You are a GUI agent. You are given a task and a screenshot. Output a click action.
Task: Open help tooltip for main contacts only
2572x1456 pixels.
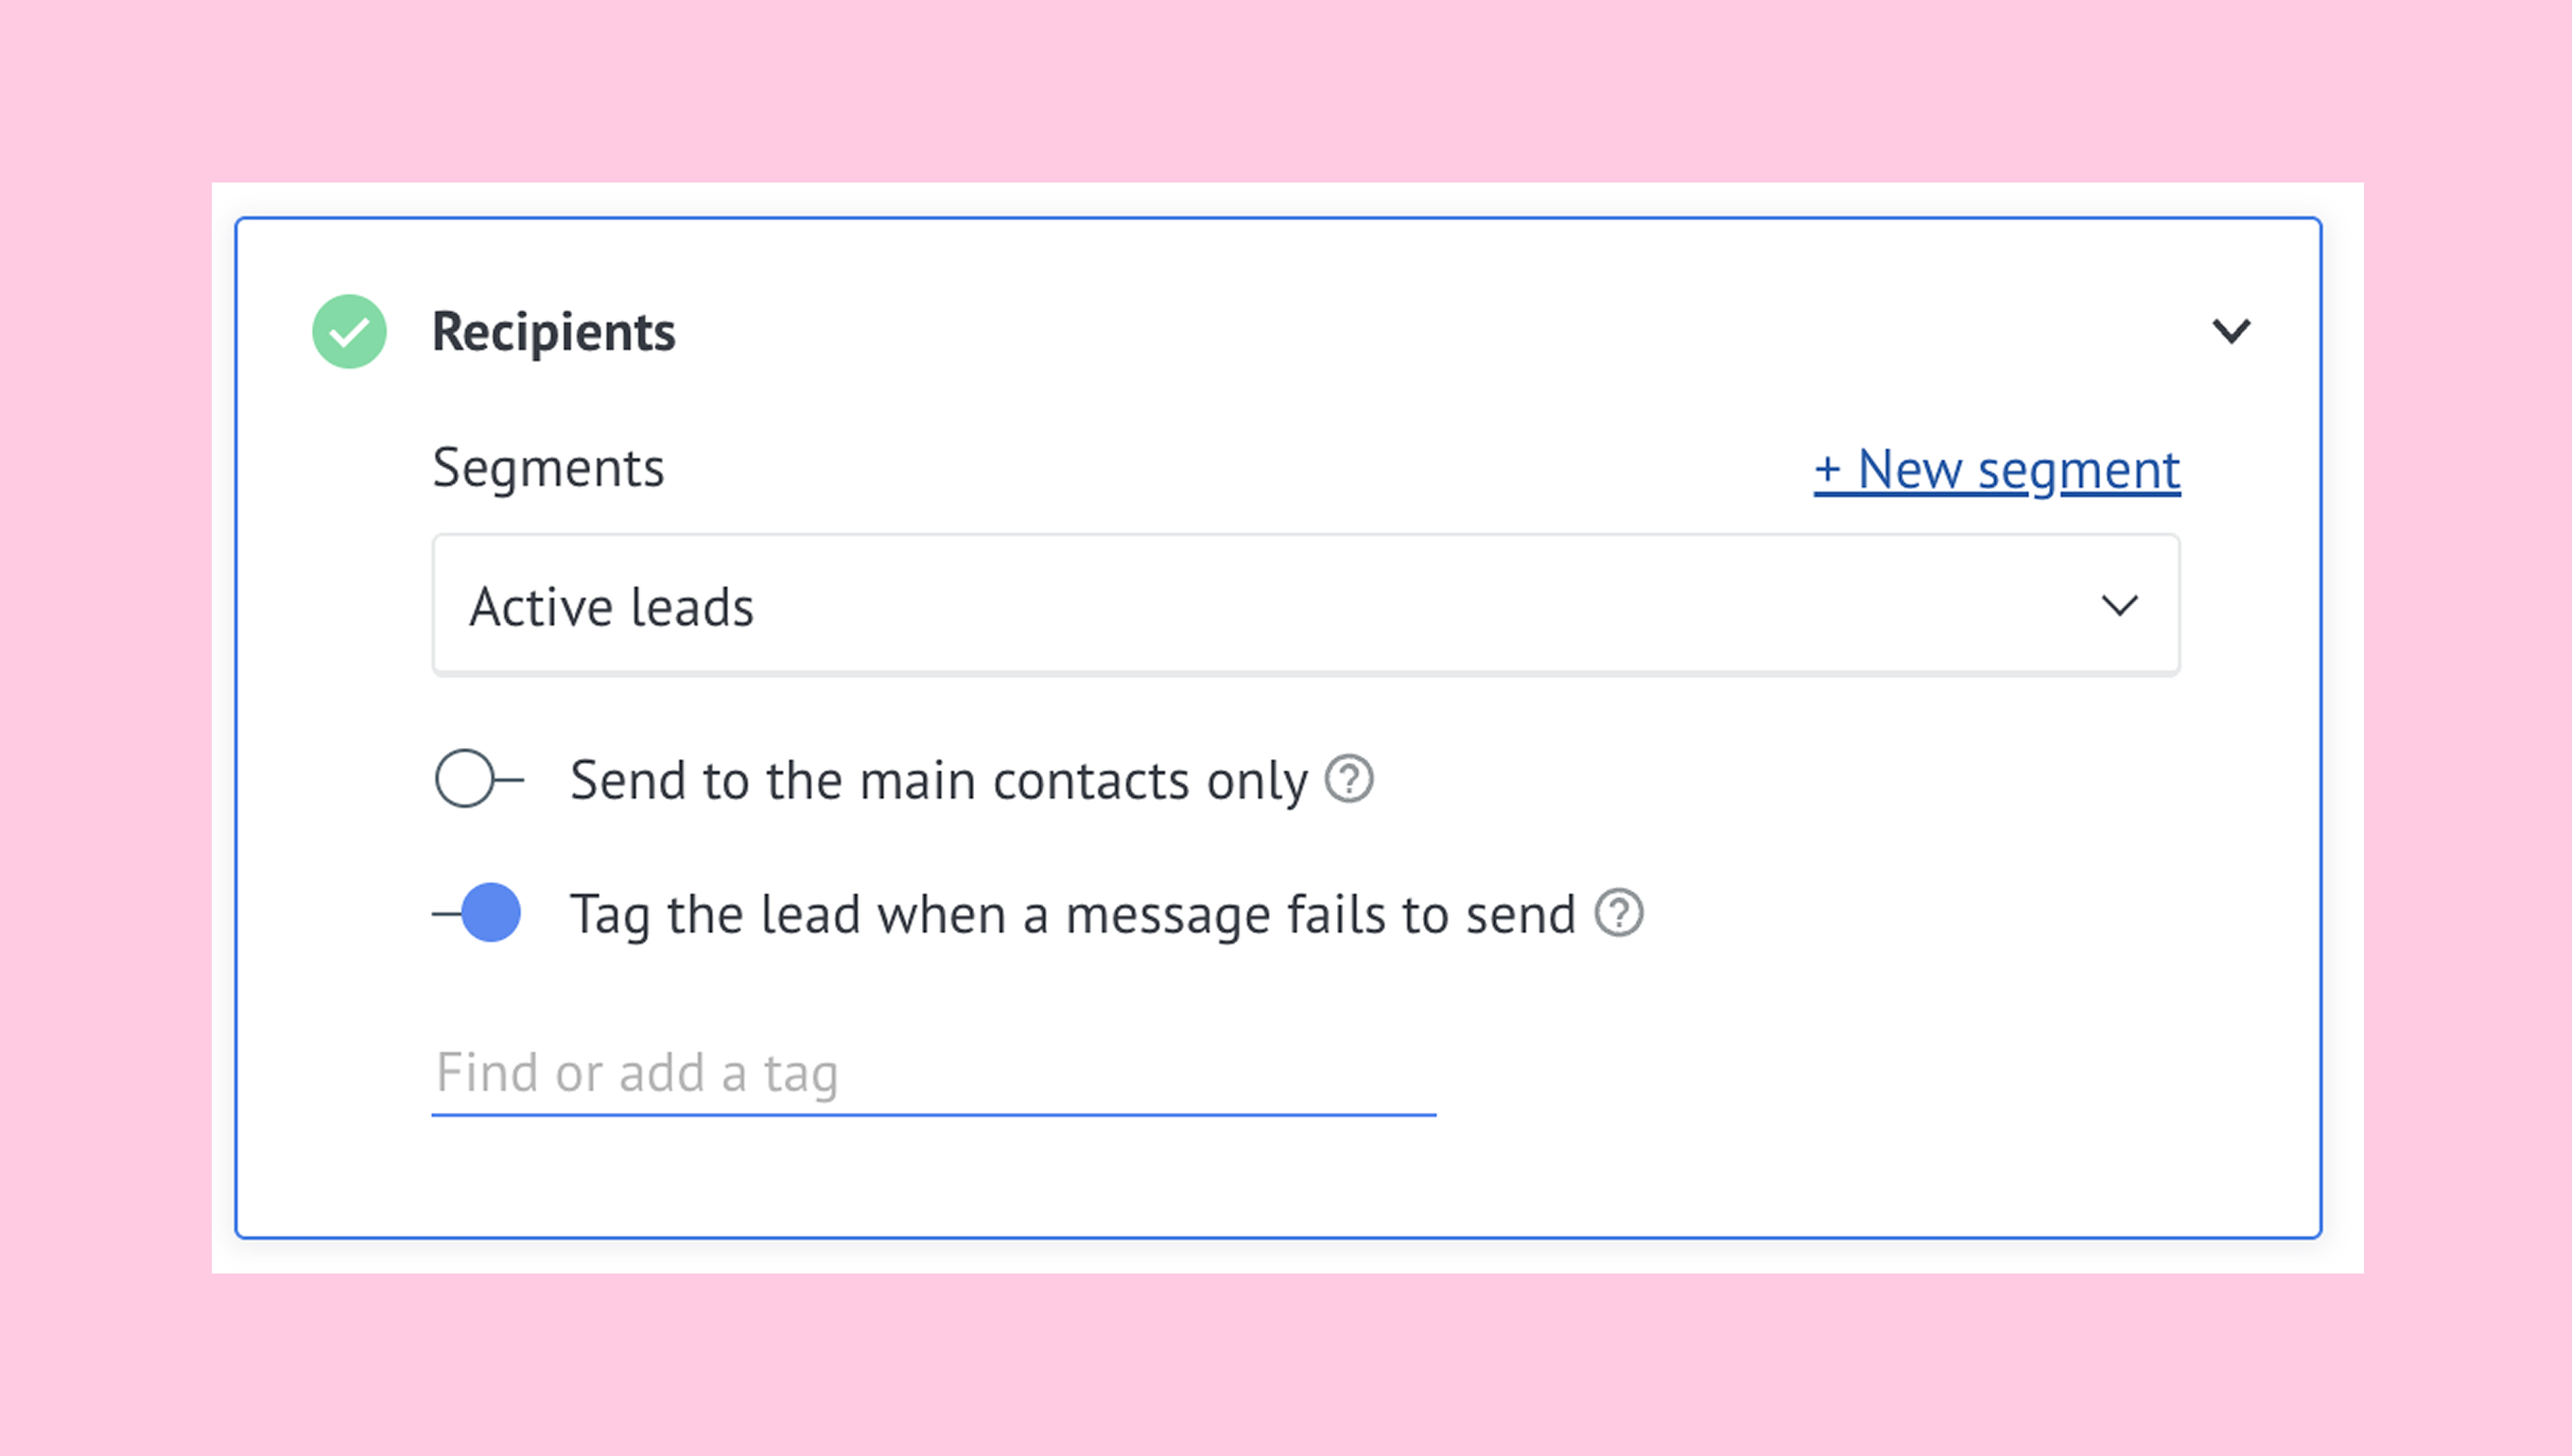1349,779
